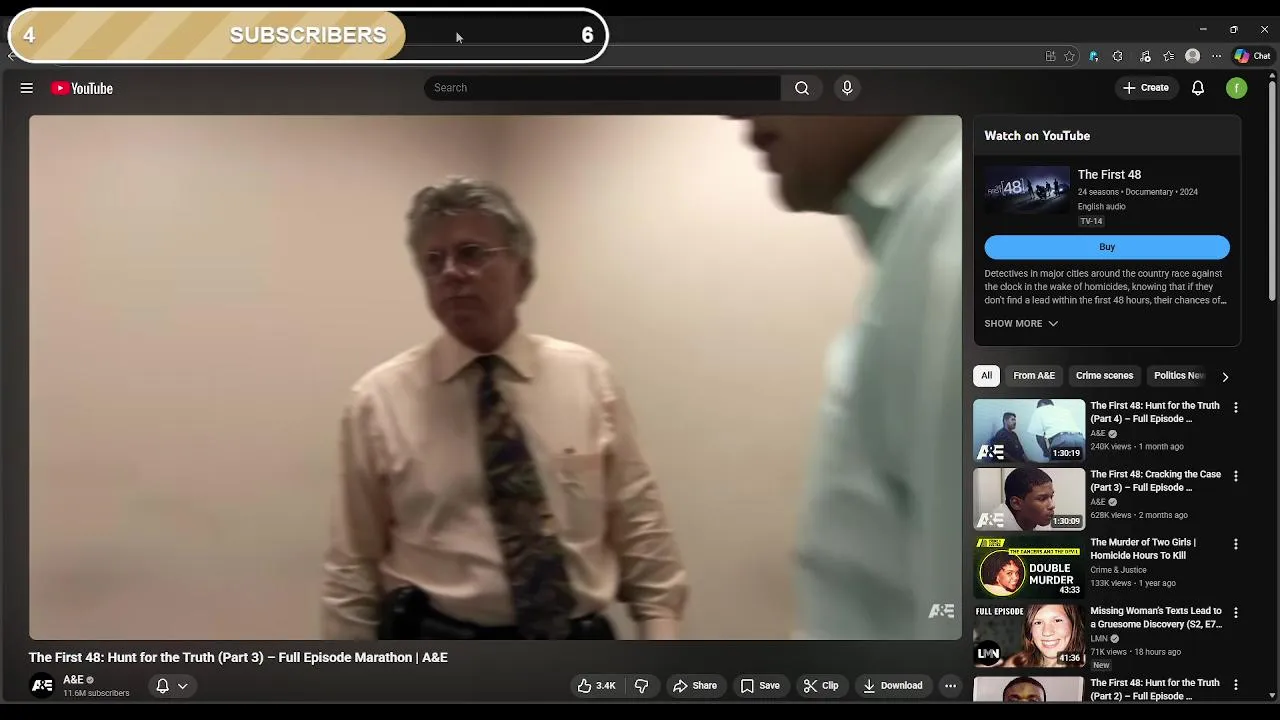Open browser profile icon
The height and width of the screenshot is (720, 1280).
click(x=1192, y=56)
